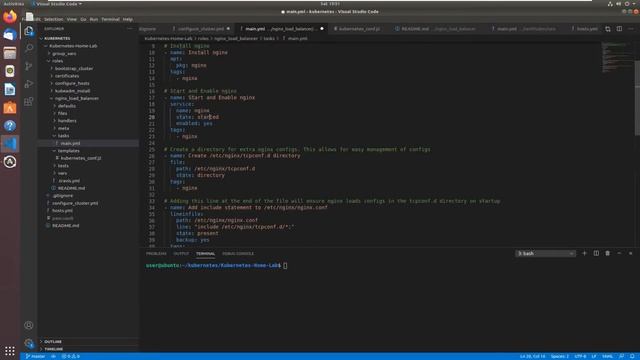Viewport: 640px width, 360px height.
Task: Open the Extensions view
Action: click(29, 102)
